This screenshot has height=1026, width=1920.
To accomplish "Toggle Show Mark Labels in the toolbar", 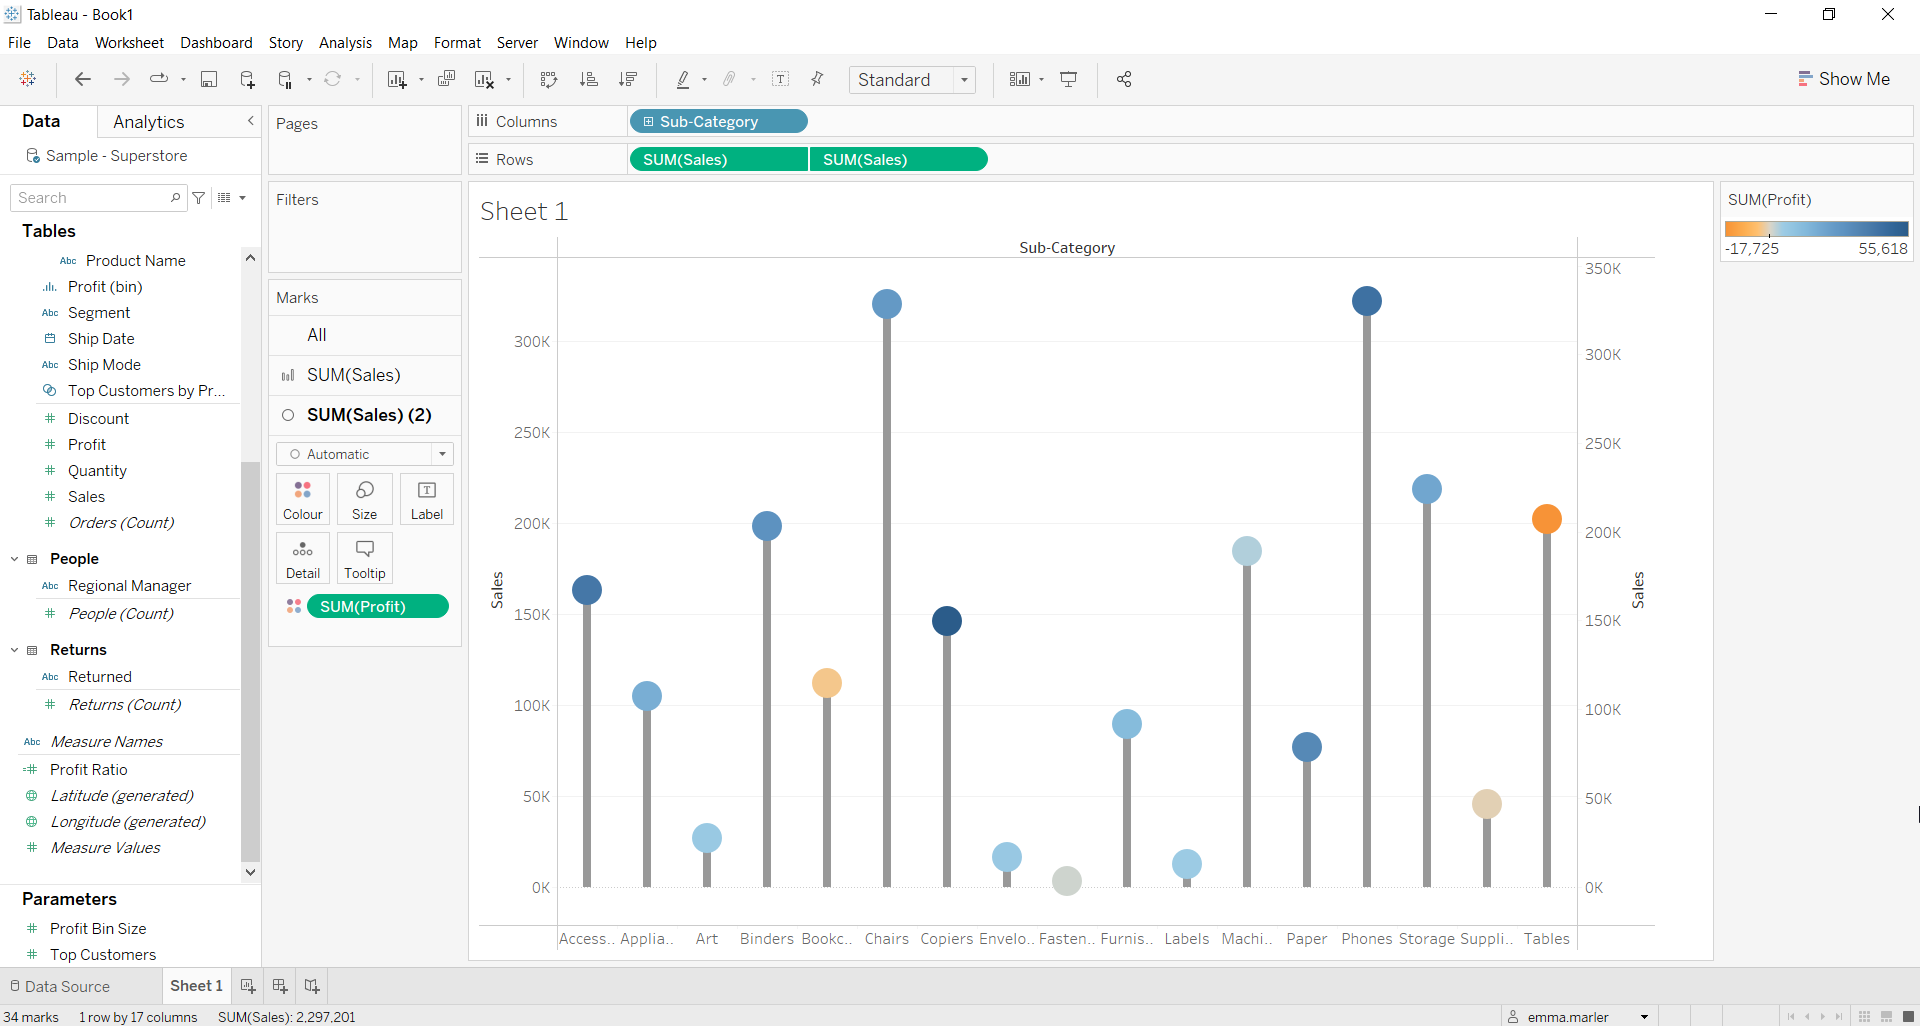I will 781,79.
